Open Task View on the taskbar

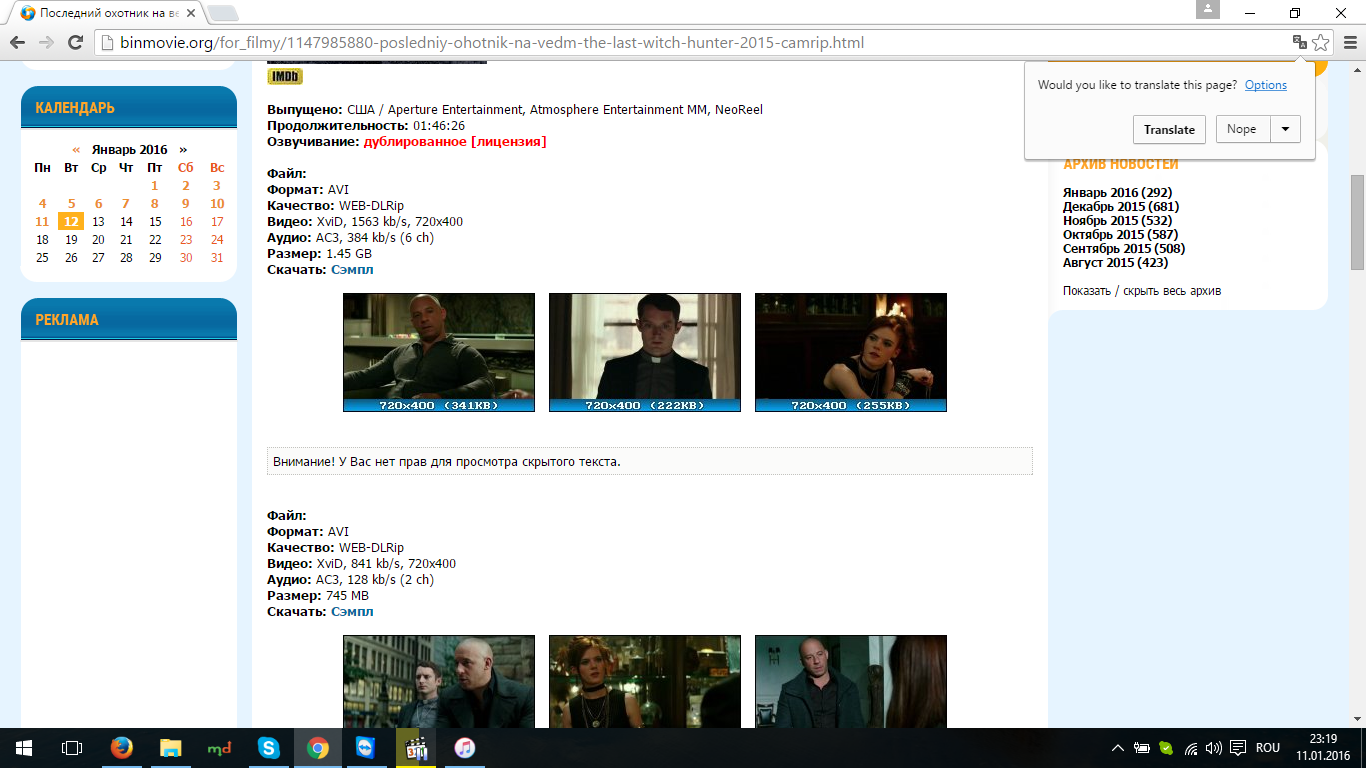tap(72, 748)
